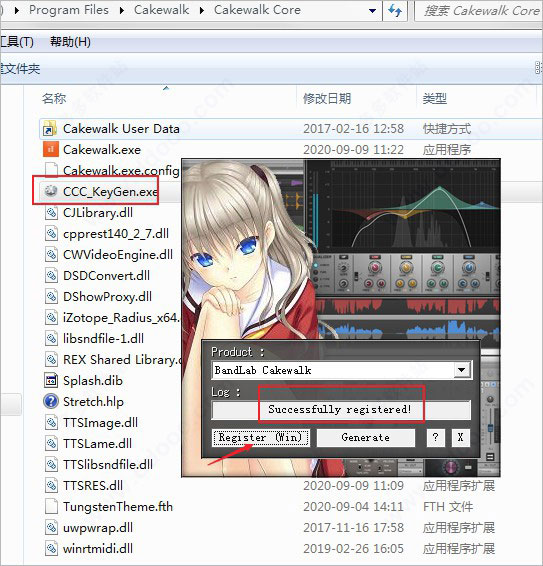
Task: Expand the breadcrumb arrow after Cakewalk folder
Action: tap(202, 10)
